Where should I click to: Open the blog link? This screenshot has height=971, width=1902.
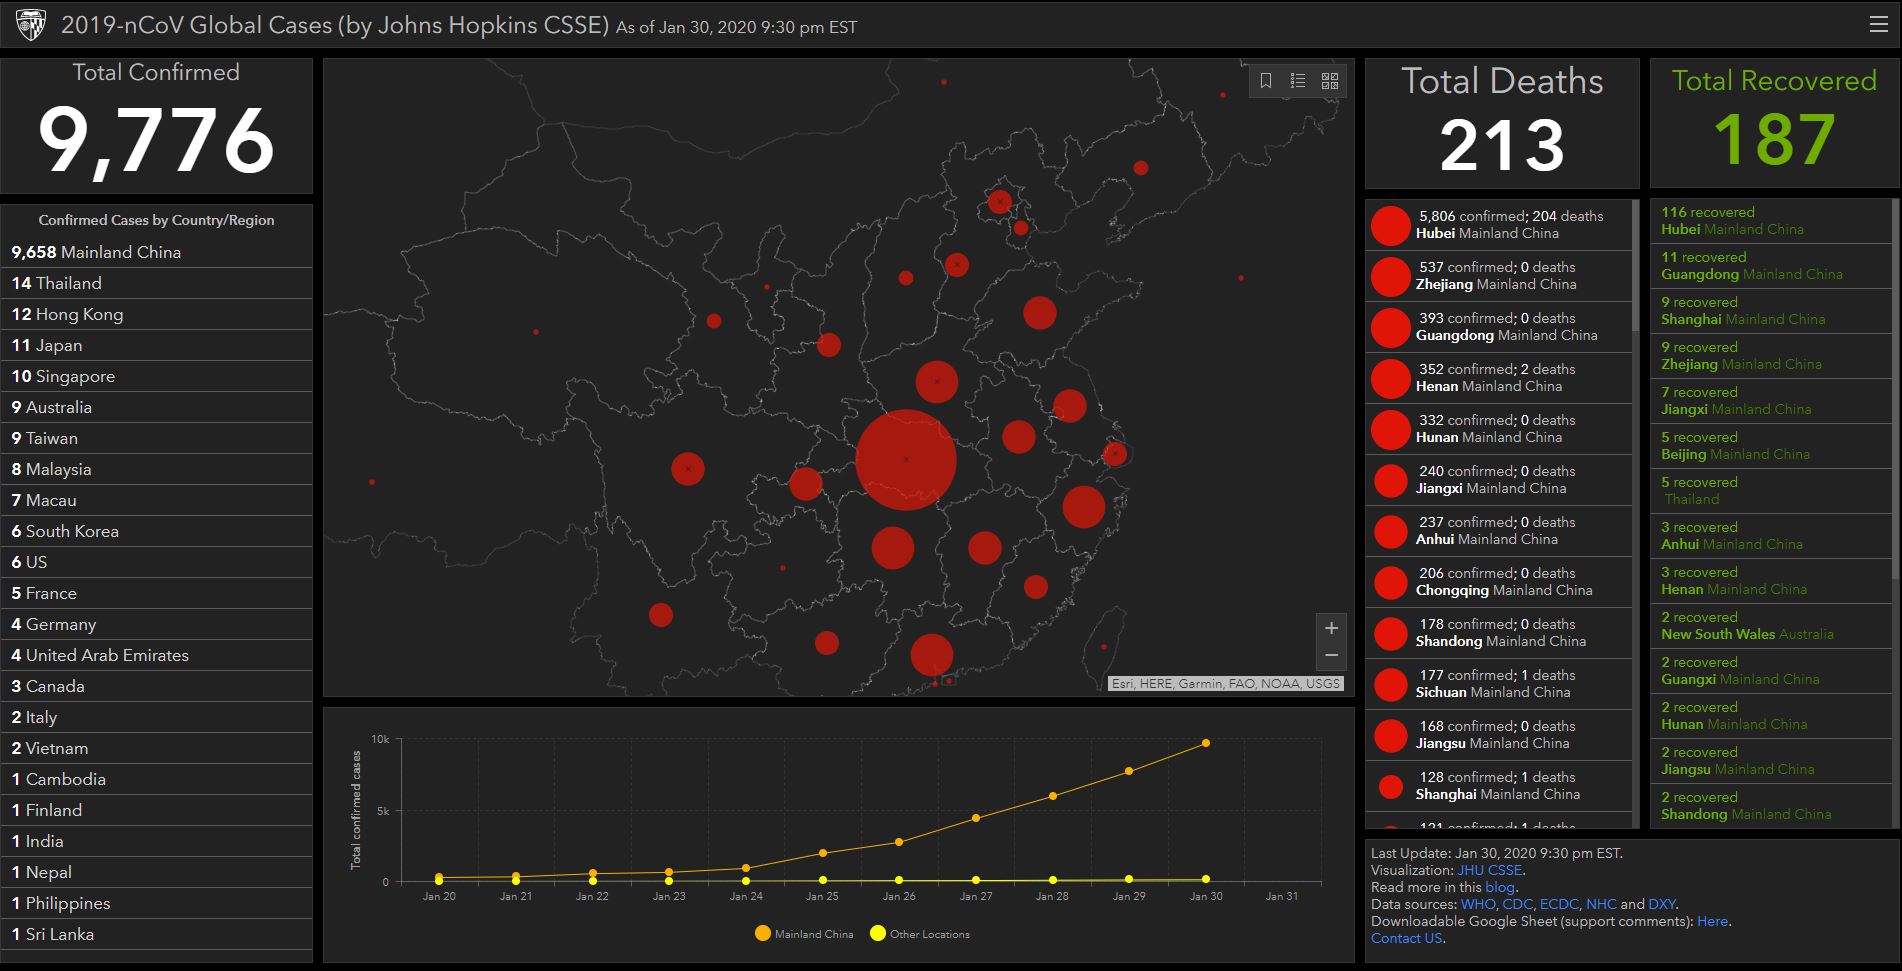click(1500, 887)
